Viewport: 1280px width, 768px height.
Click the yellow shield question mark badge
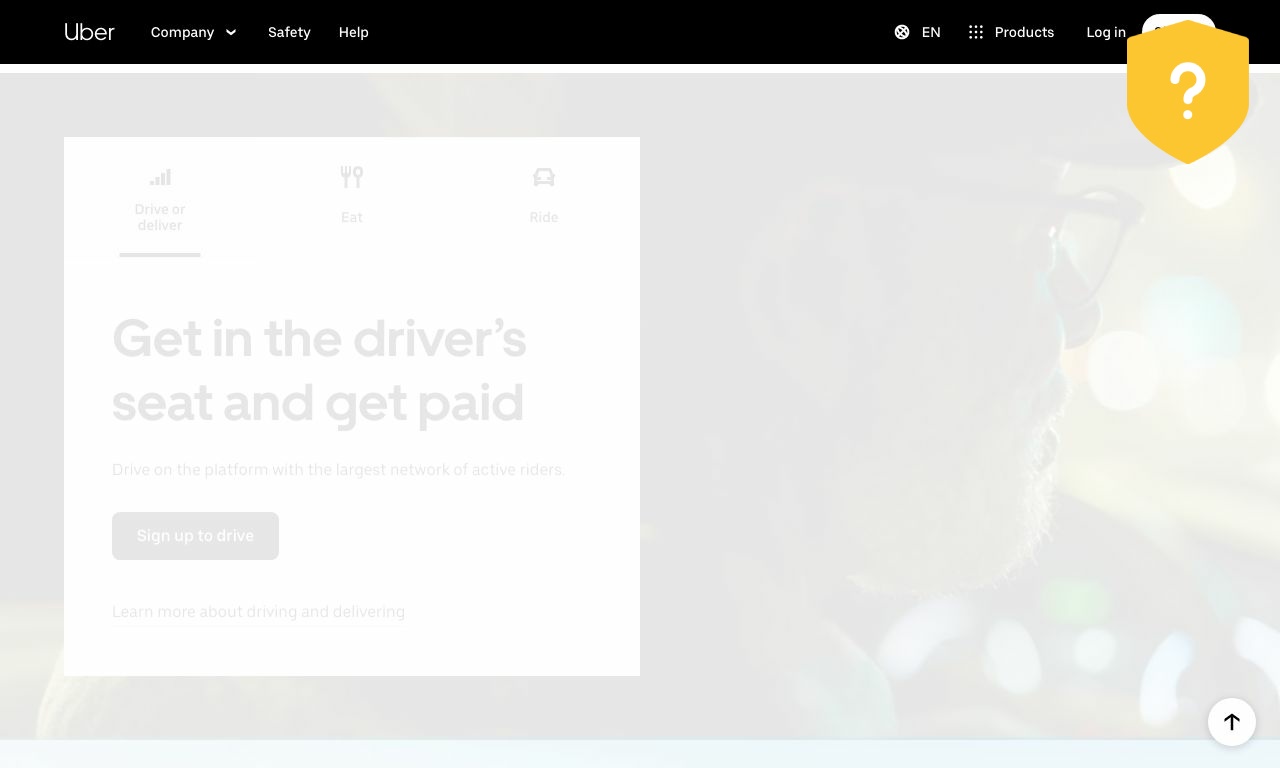(x=1187, y=92)
